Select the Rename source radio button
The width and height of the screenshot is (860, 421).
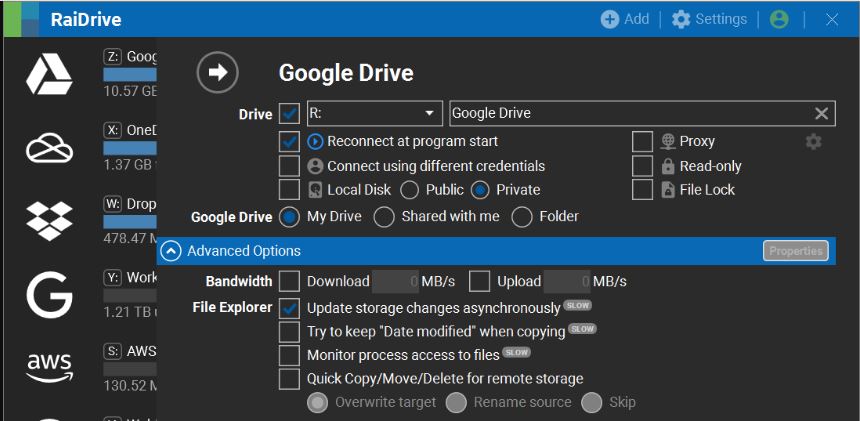point(456,403)
